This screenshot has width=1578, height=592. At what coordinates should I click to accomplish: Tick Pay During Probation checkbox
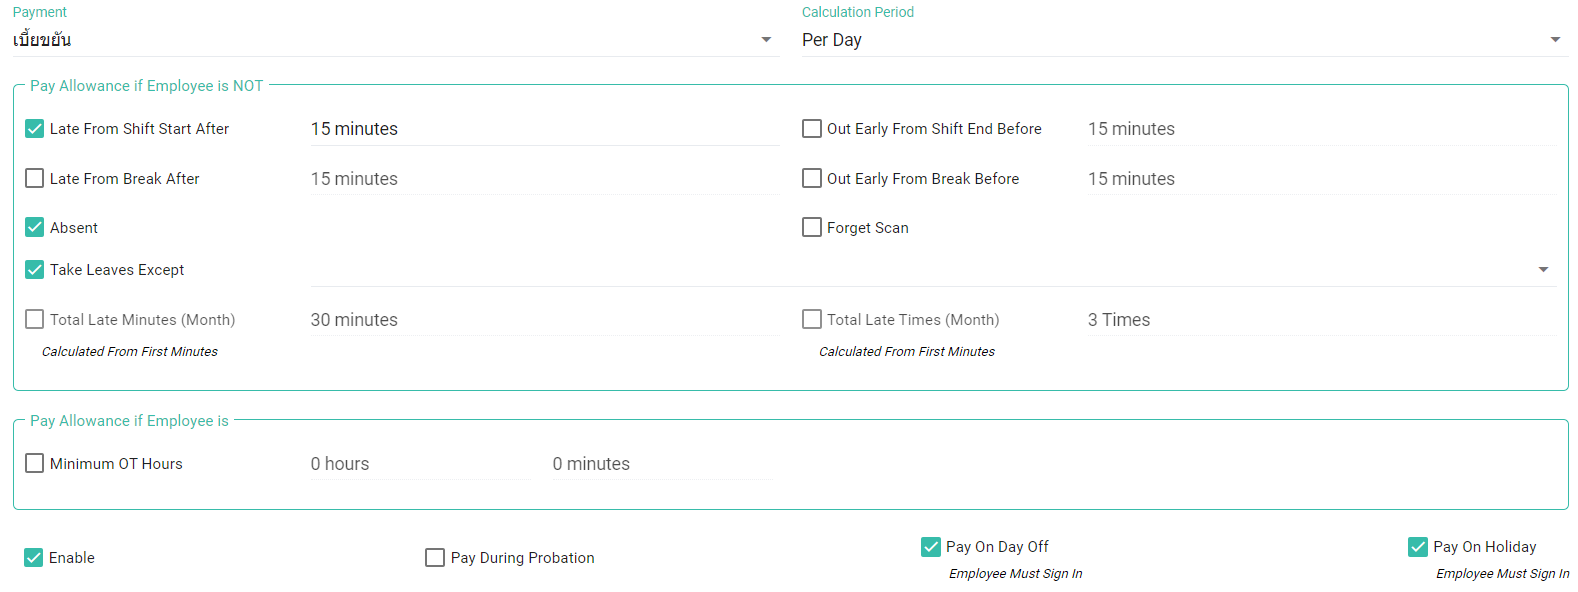point(435,558)
